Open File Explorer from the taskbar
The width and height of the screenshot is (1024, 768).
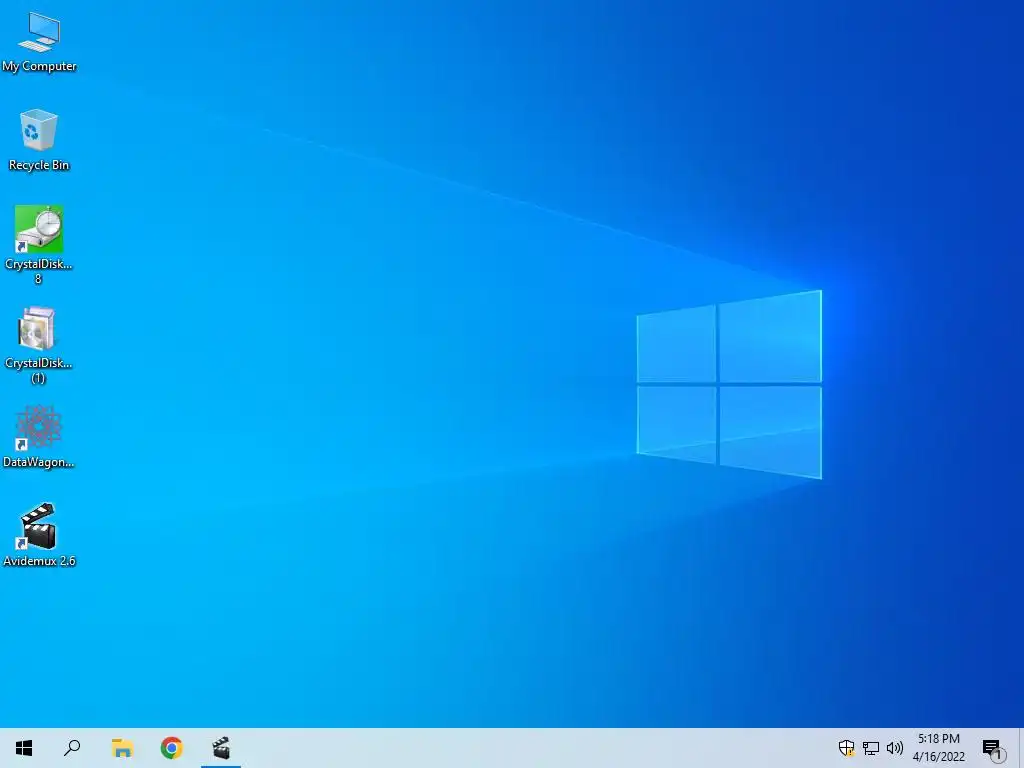[x=122, y=748]
